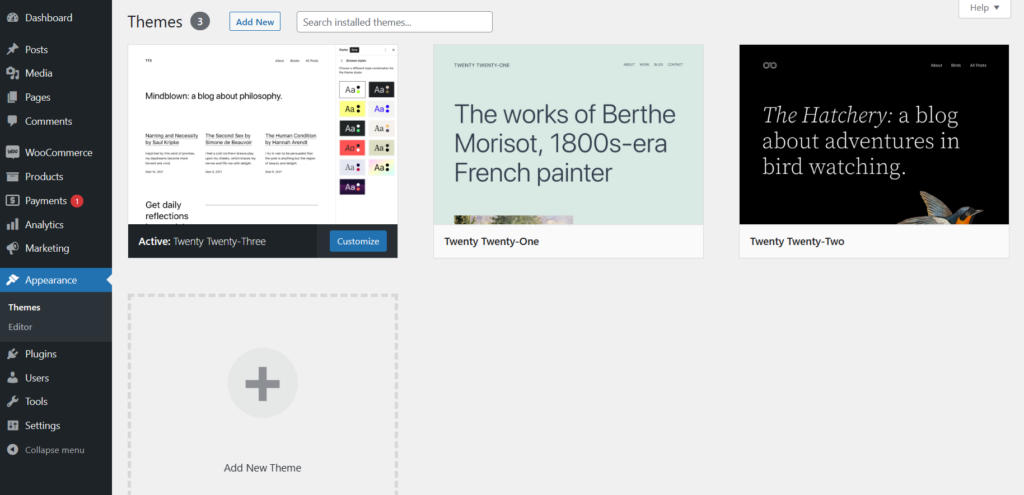Click the Analytics bar chart icon

click(12, 225)
